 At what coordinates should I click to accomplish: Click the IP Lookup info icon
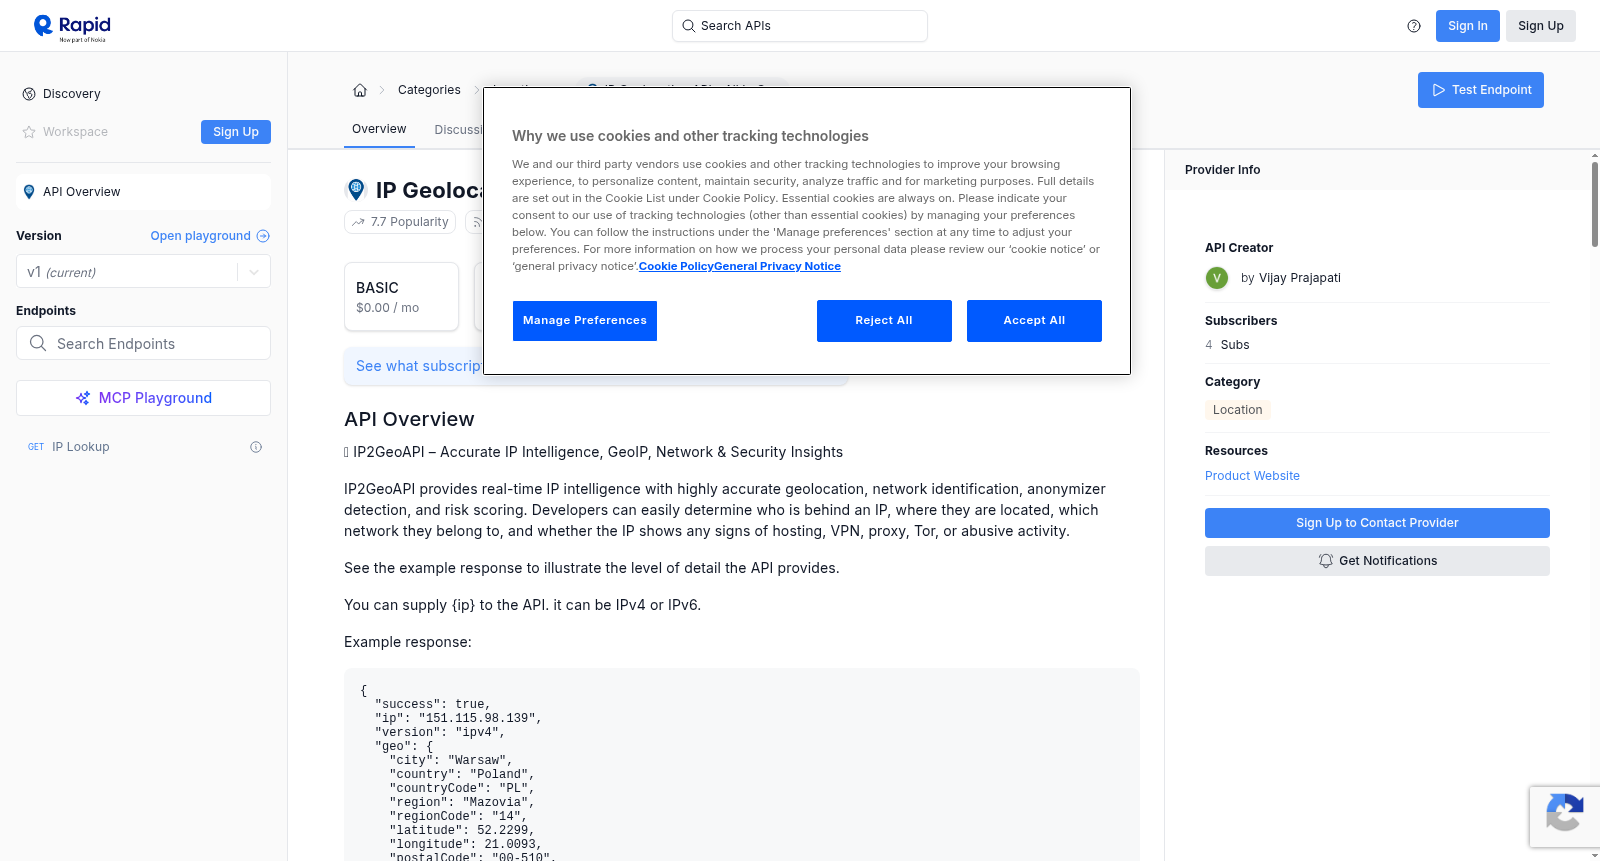(x=256, y=447)
